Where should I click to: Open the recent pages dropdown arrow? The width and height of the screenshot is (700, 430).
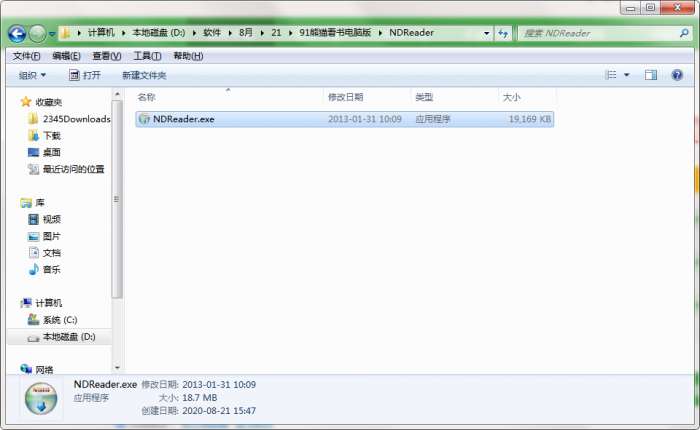pyautogui.click(x=52, y=34)
